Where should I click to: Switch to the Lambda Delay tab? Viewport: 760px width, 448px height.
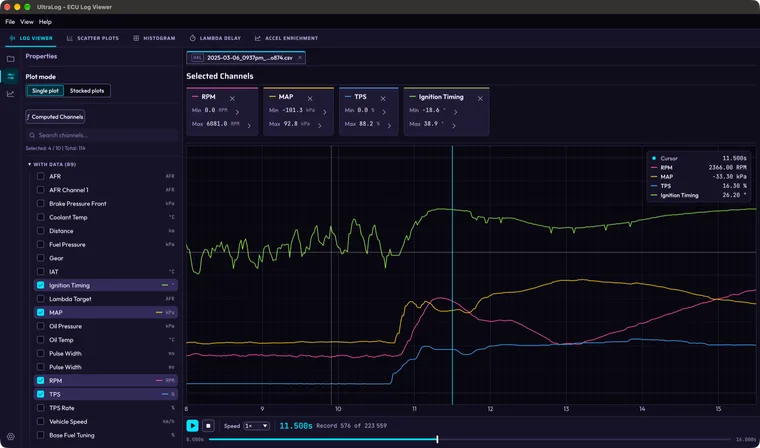[215, 38]
